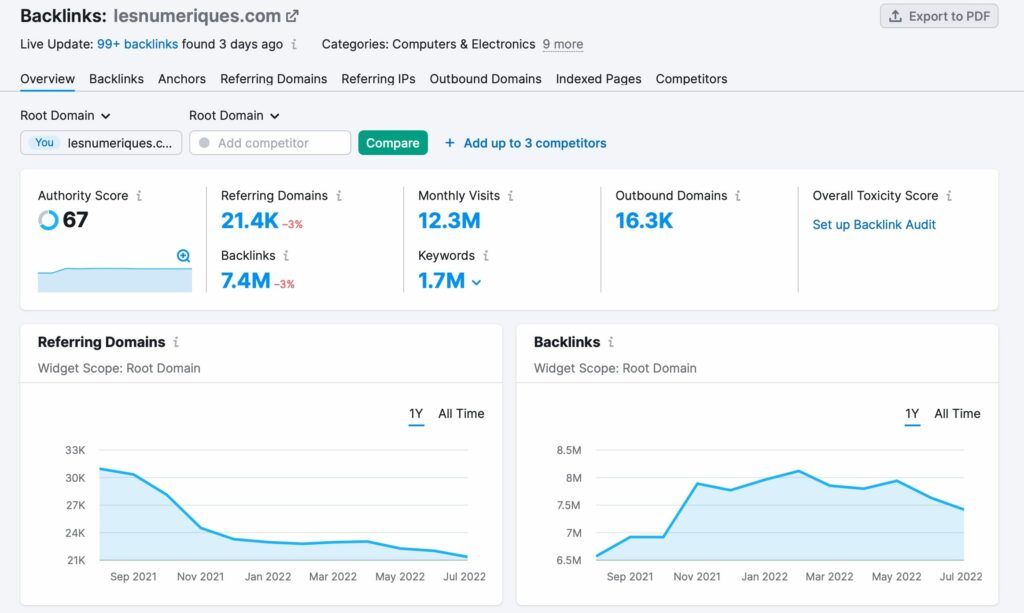Click the 16.3K Outbound Domains value
Viewport: 1024px width, 613px height.
pos(644,221)
